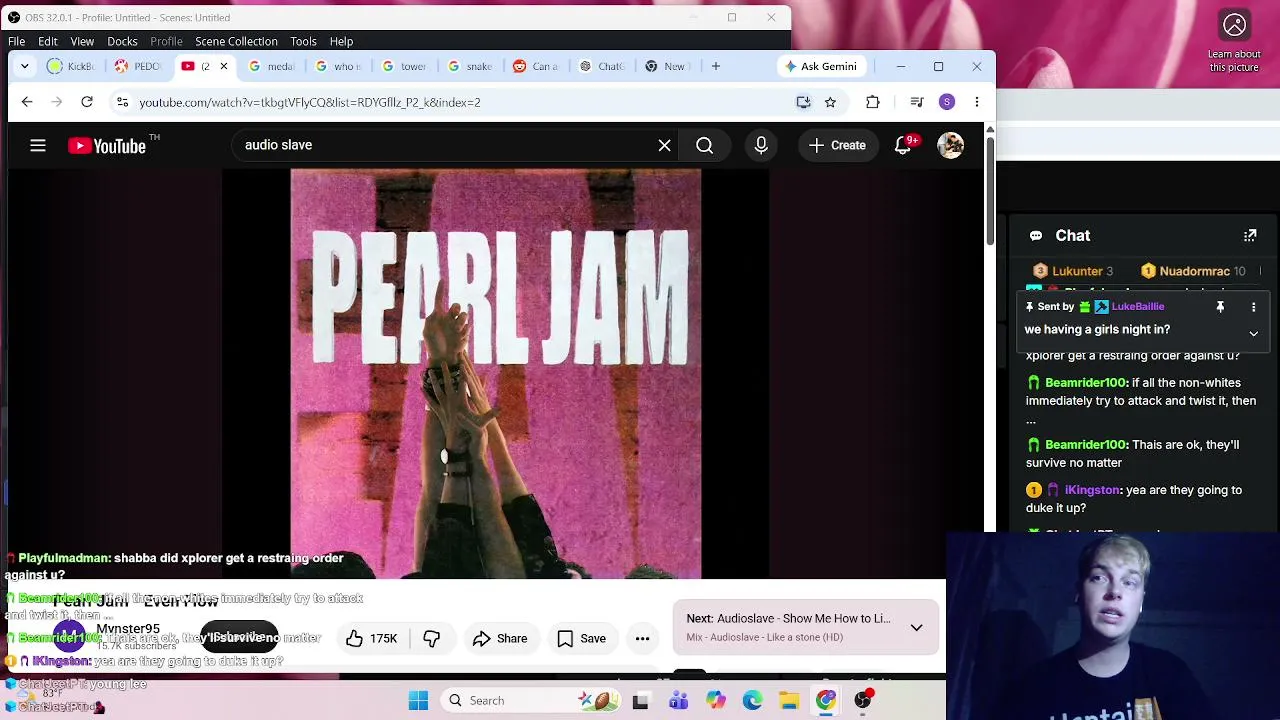Viewport: 1280px width, 720px height.
Task: Clear the YouTube search text
Action: (664, 146)
